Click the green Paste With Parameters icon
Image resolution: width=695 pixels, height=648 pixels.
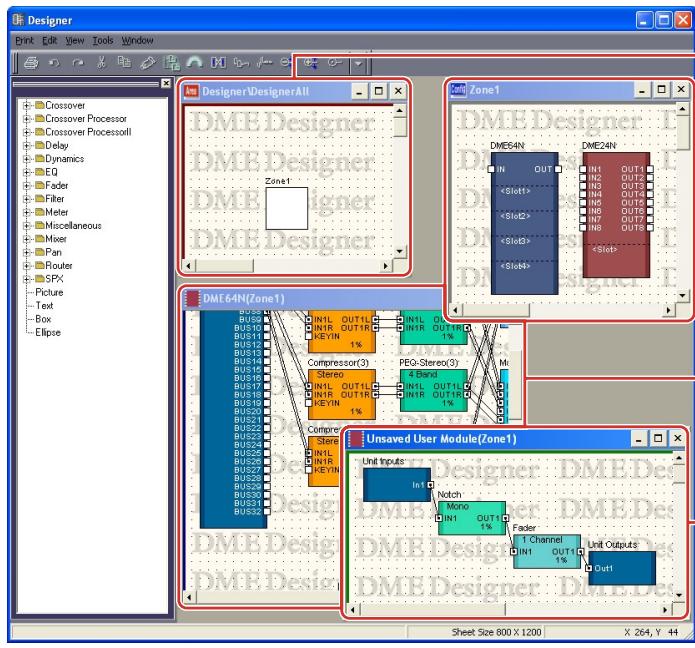[171, 62]
